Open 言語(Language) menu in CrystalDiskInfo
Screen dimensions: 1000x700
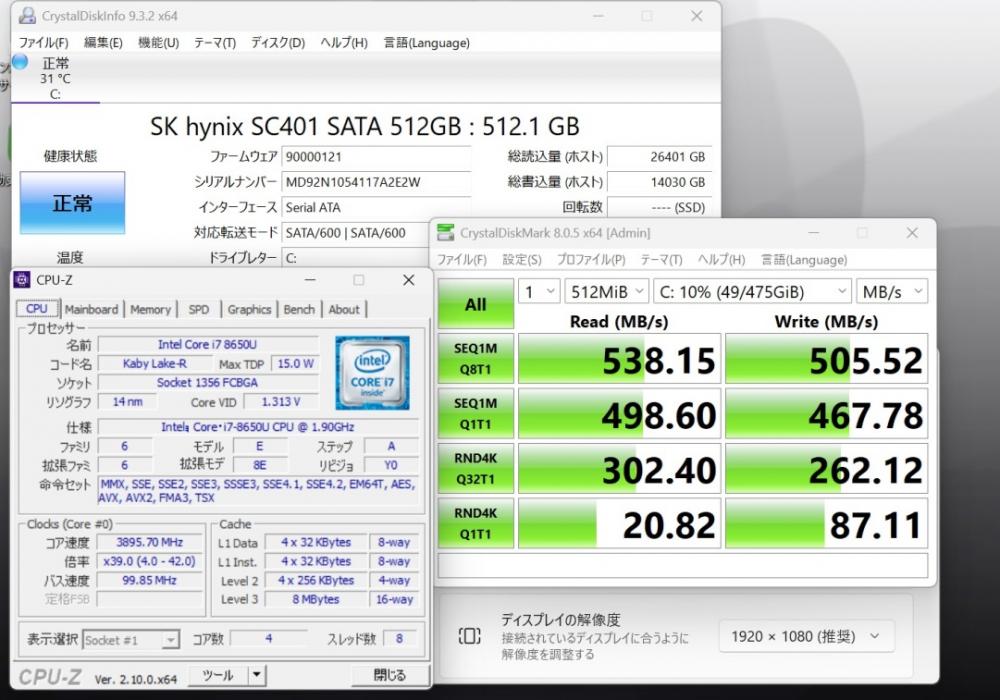426,43
